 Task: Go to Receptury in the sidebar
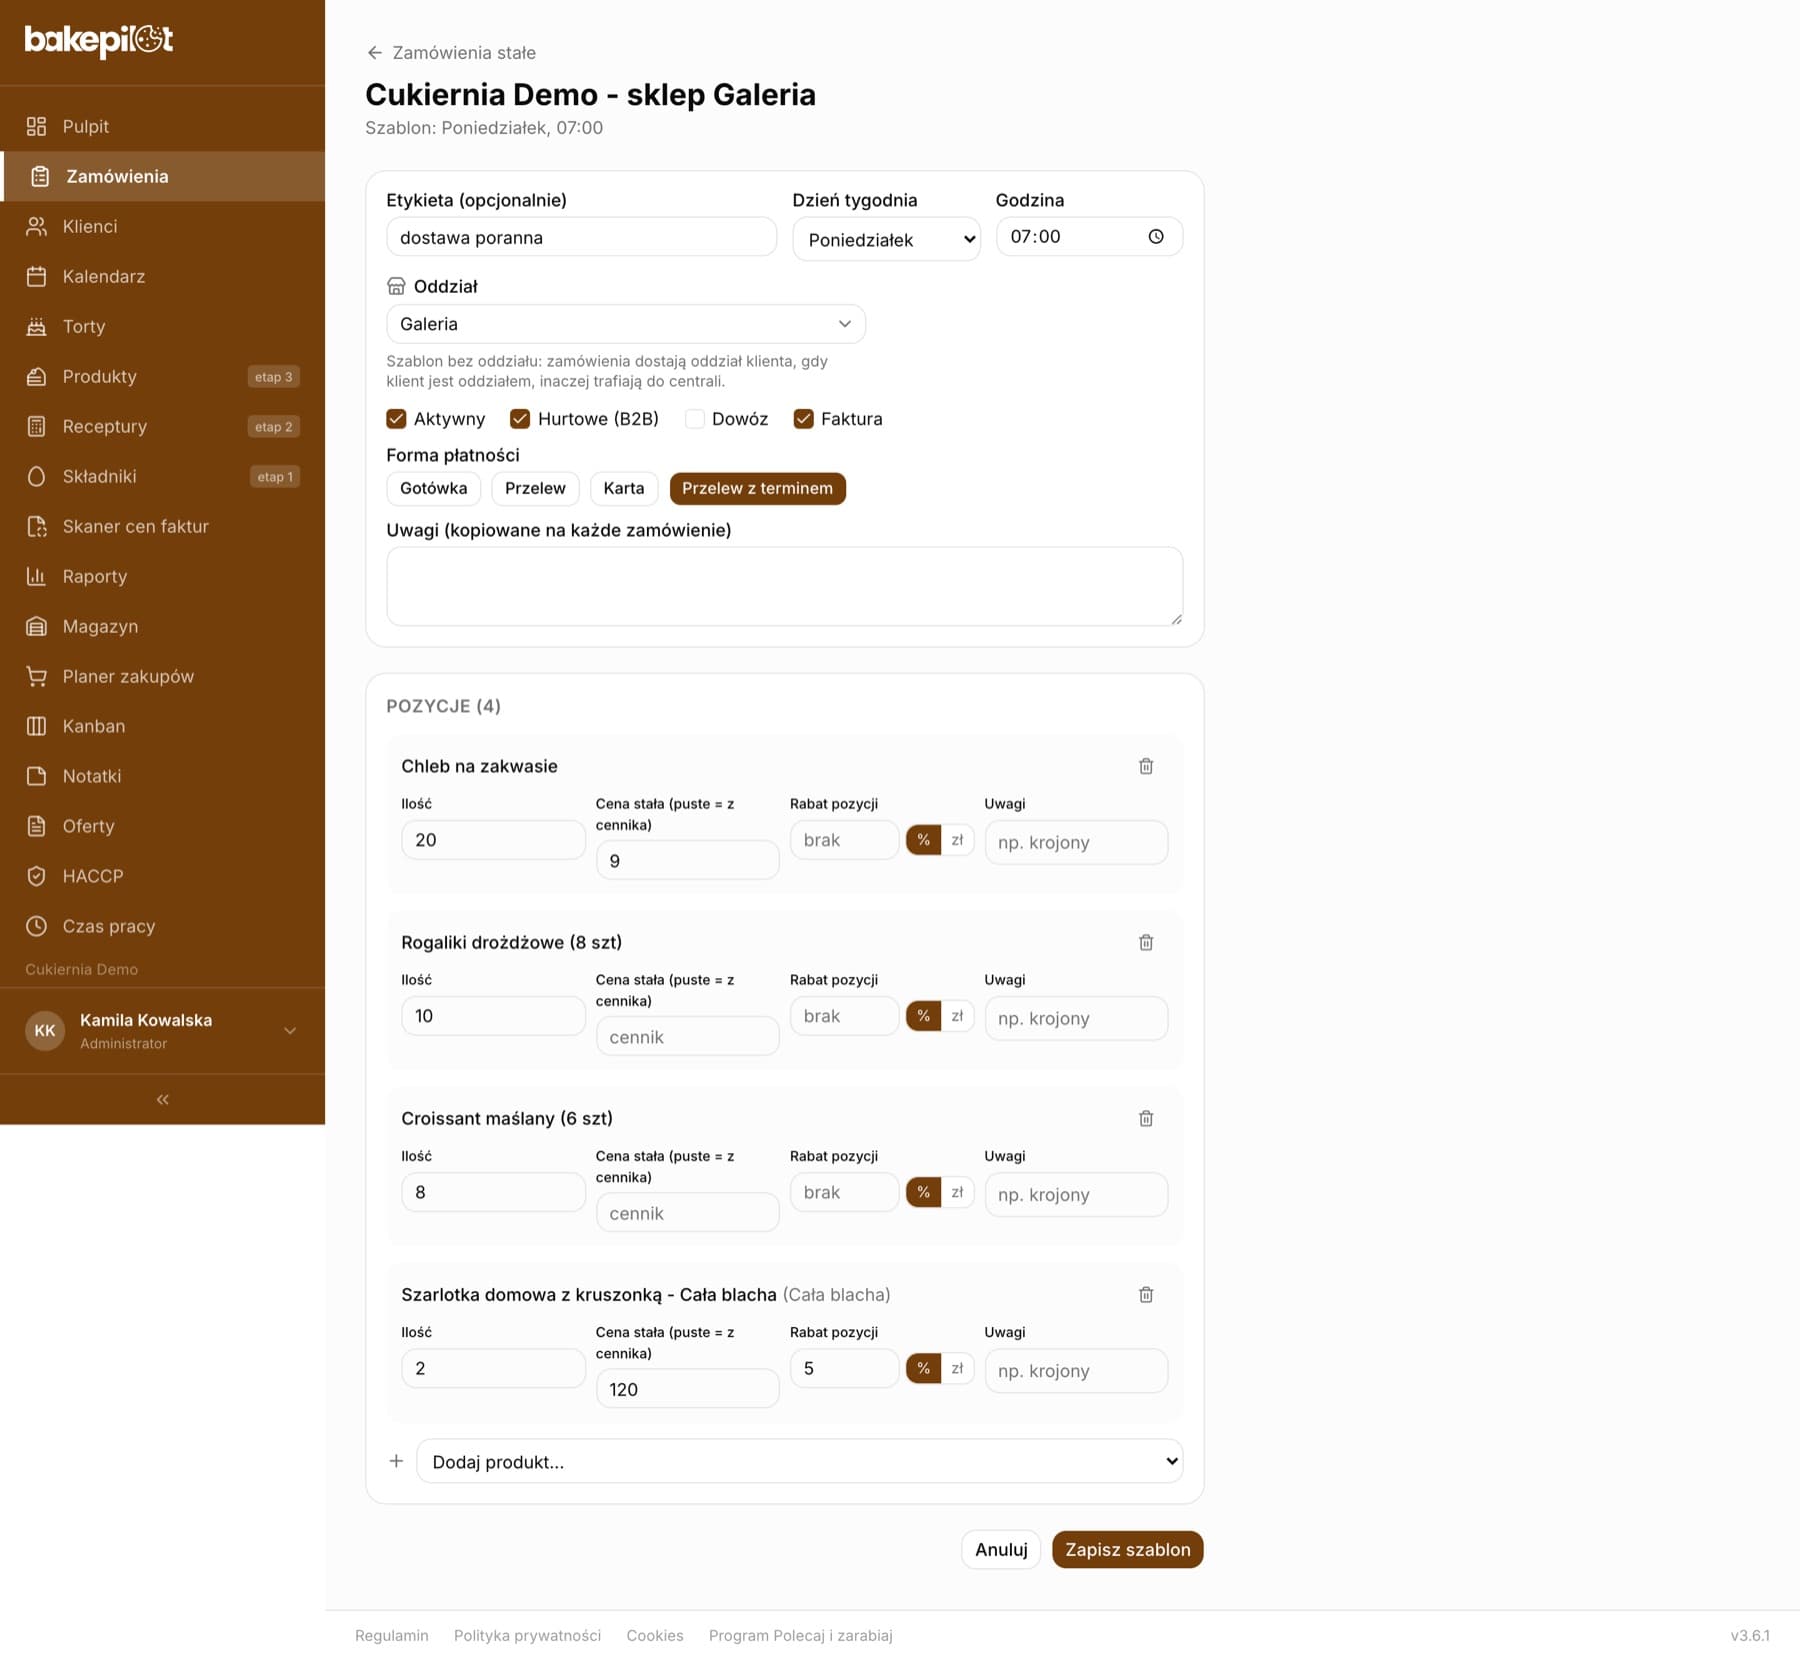pyautogui.click(x=162, y=426)
